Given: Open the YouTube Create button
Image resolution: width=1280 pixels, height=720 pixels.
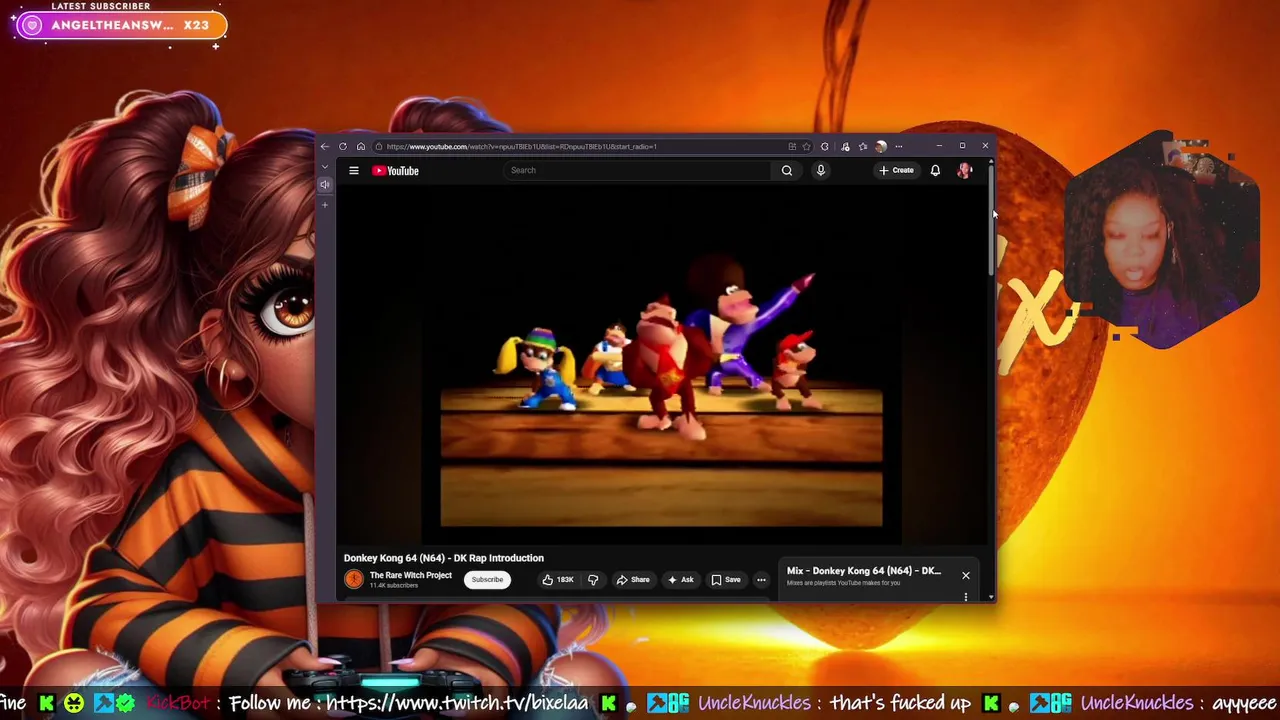Looking at the screenshot, I should click(897, 170).
